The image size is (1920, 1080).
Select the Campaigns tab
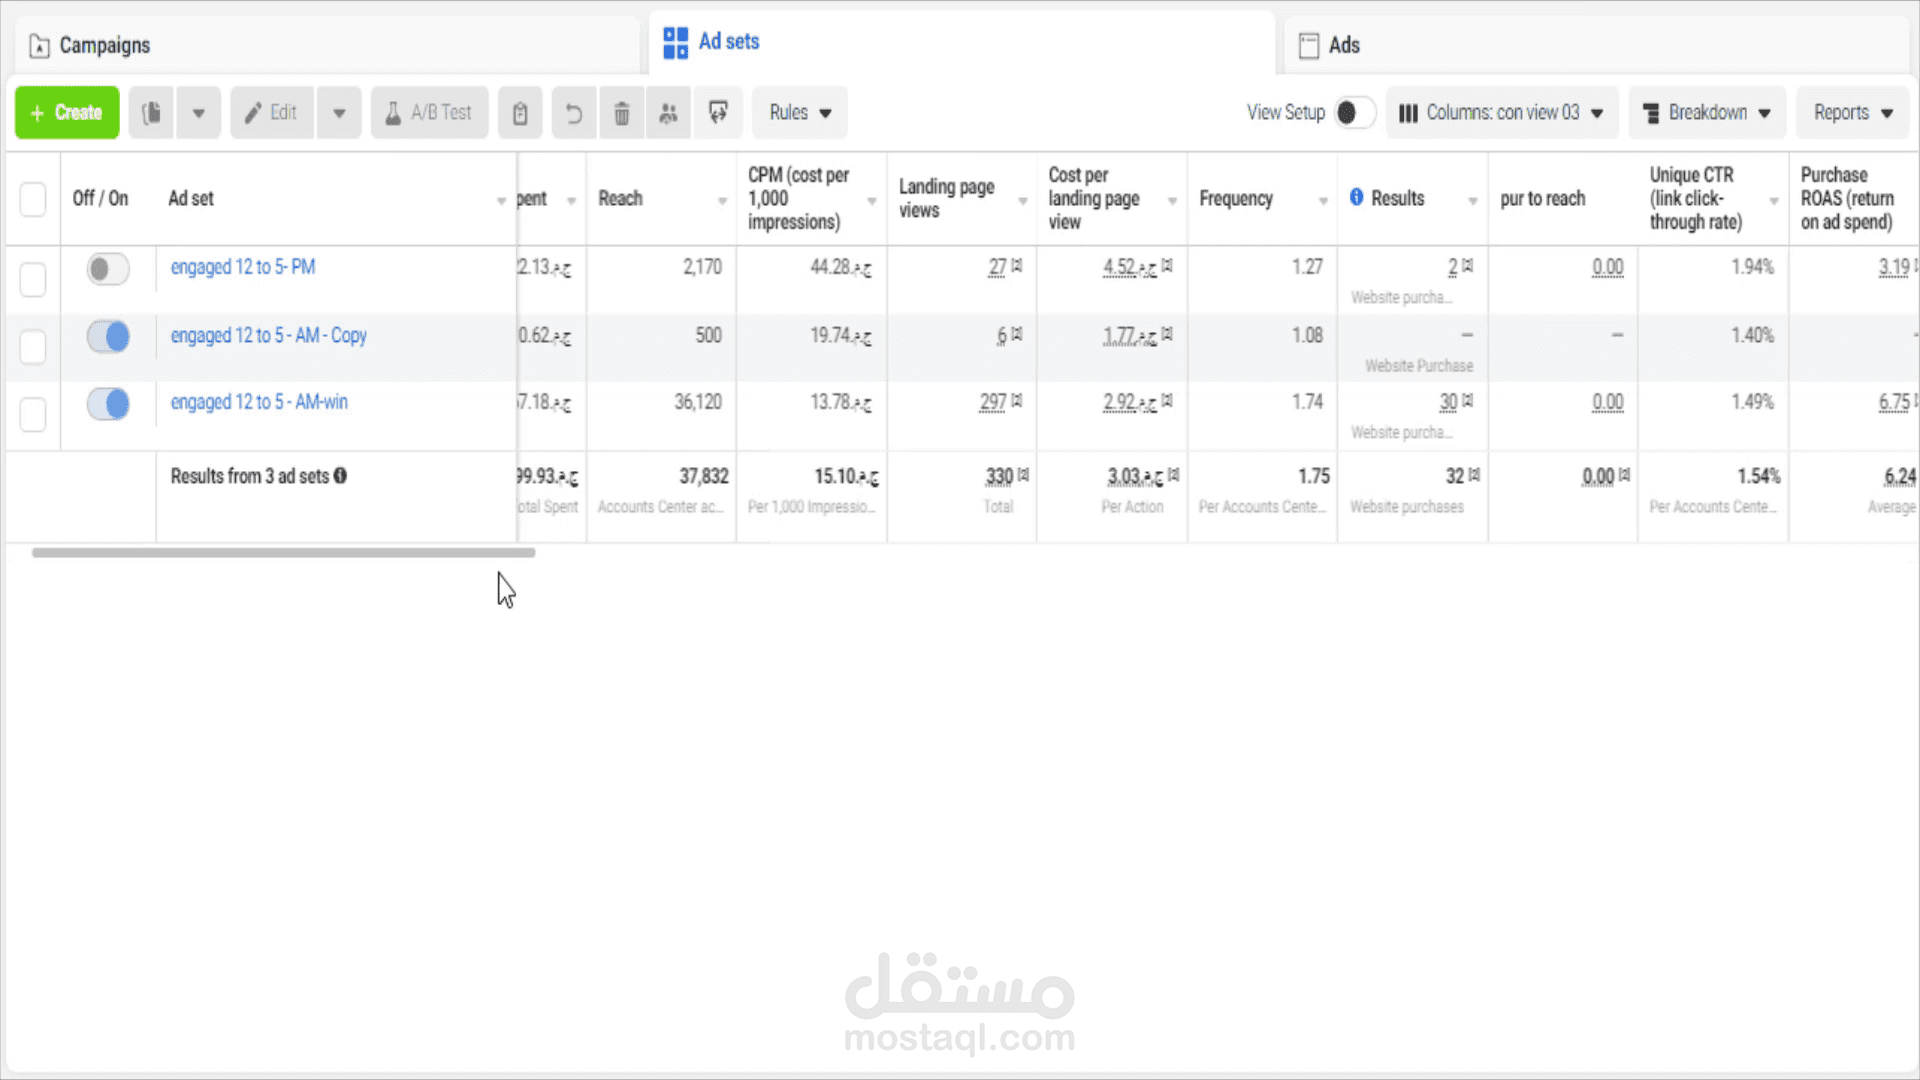coord(105,45)
